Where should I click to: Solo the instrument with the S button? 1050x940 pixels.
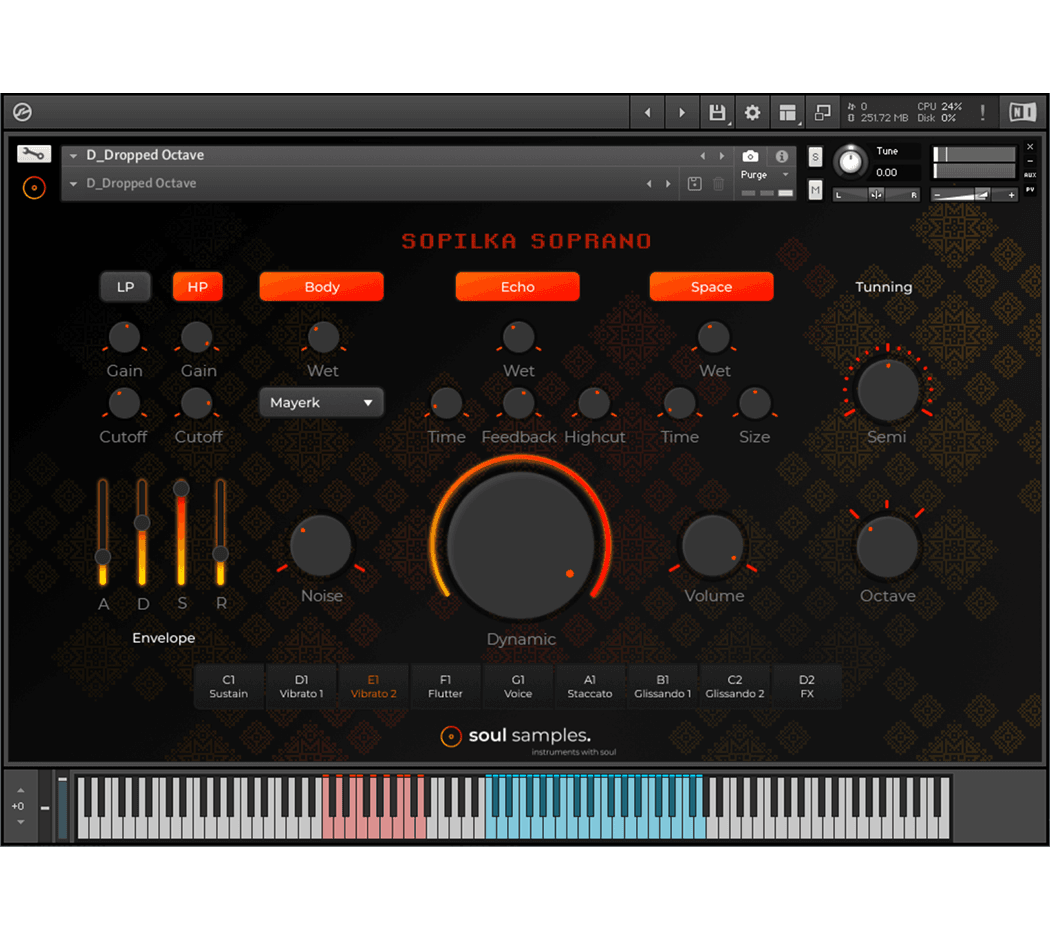(815, 157)
